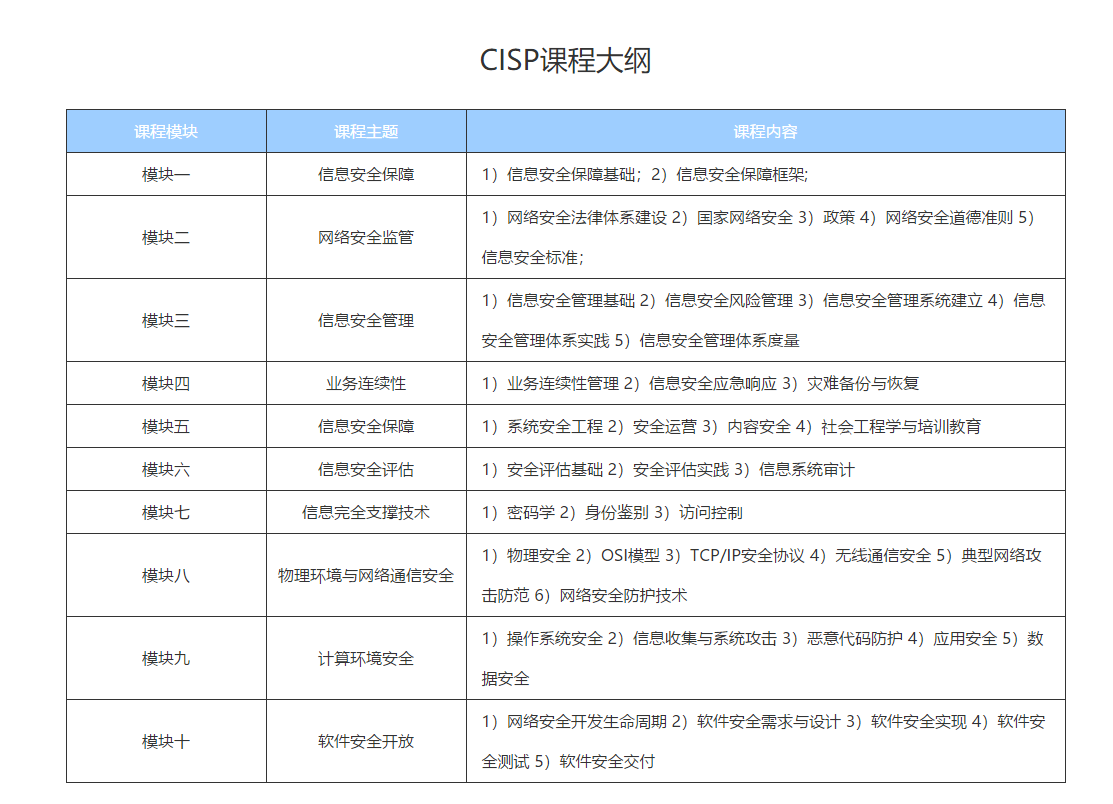Click content starting 业务连续性管理
1113x804 pixels.
pyautogui.click(x=766, y=383)
